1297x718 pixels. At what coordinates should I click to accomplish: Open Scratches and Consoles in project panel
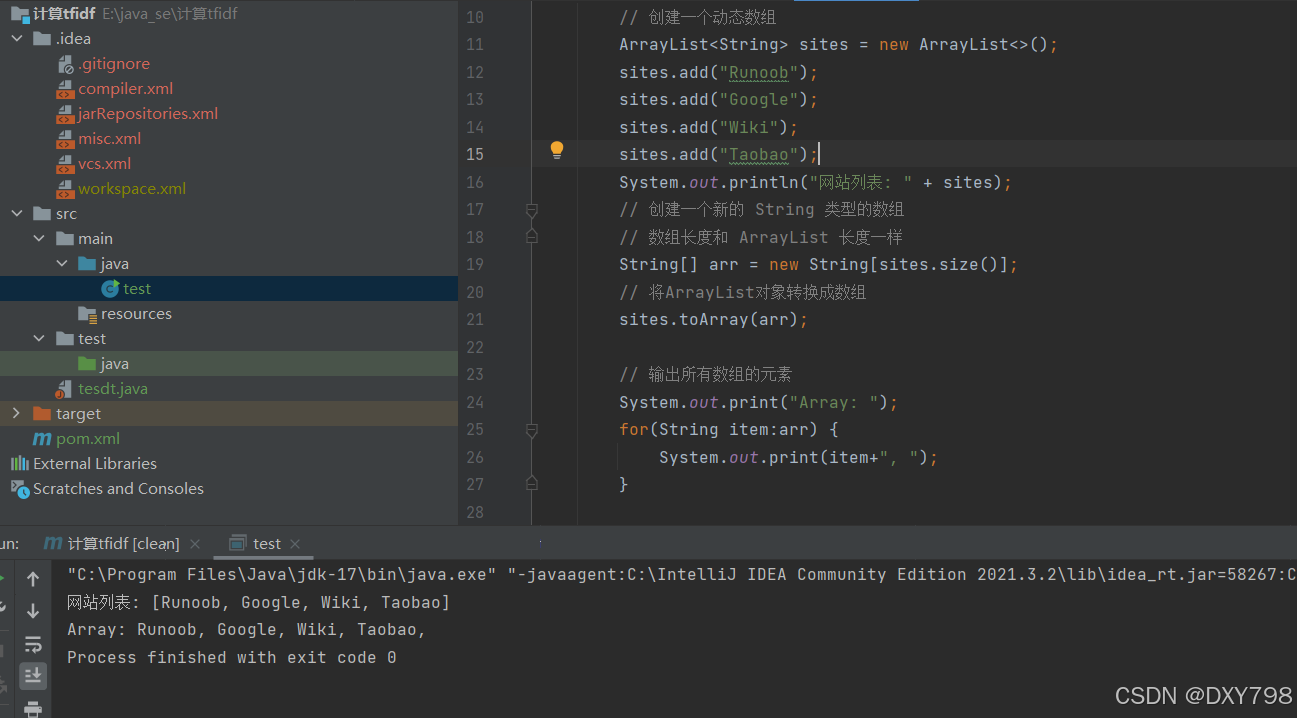click(108, 488)
